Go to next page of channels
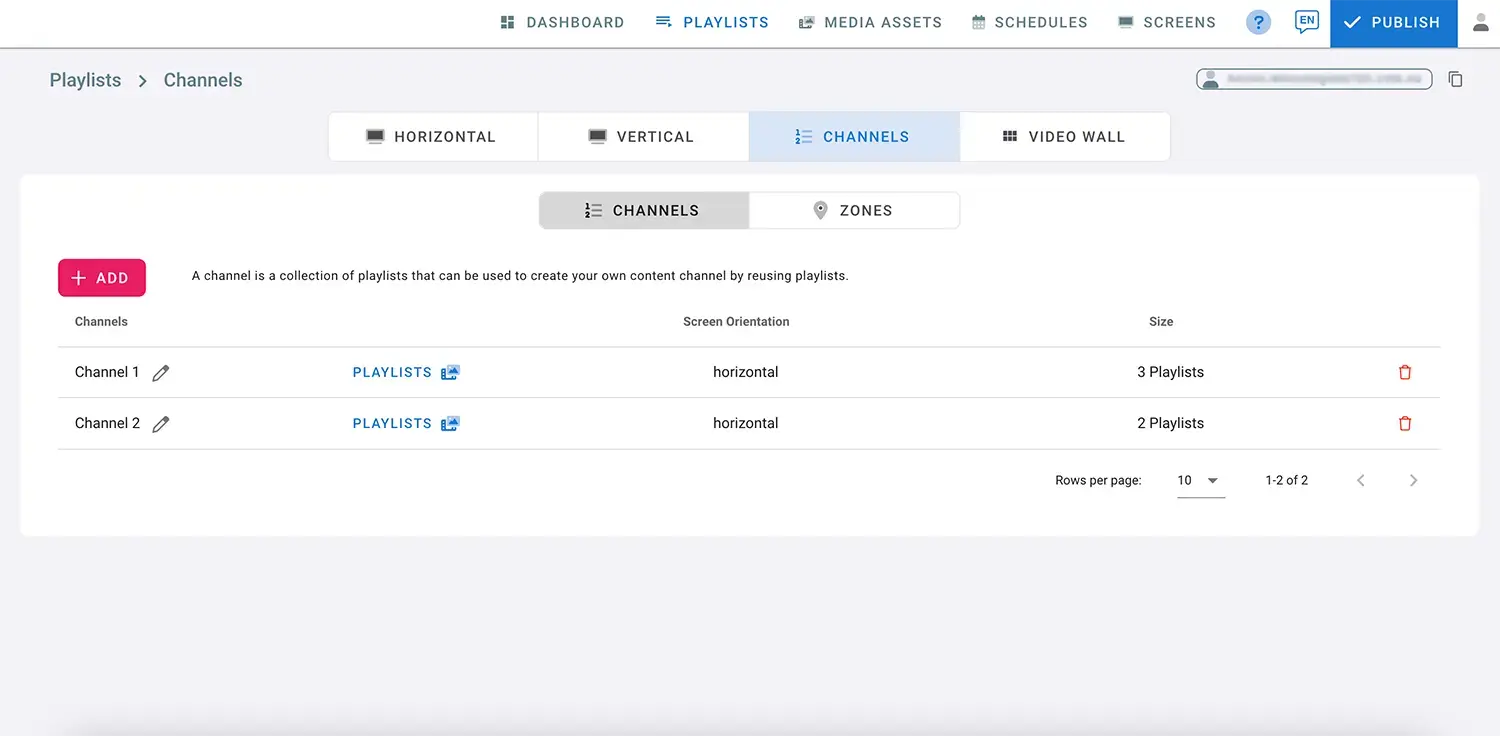 (1413, 480)
